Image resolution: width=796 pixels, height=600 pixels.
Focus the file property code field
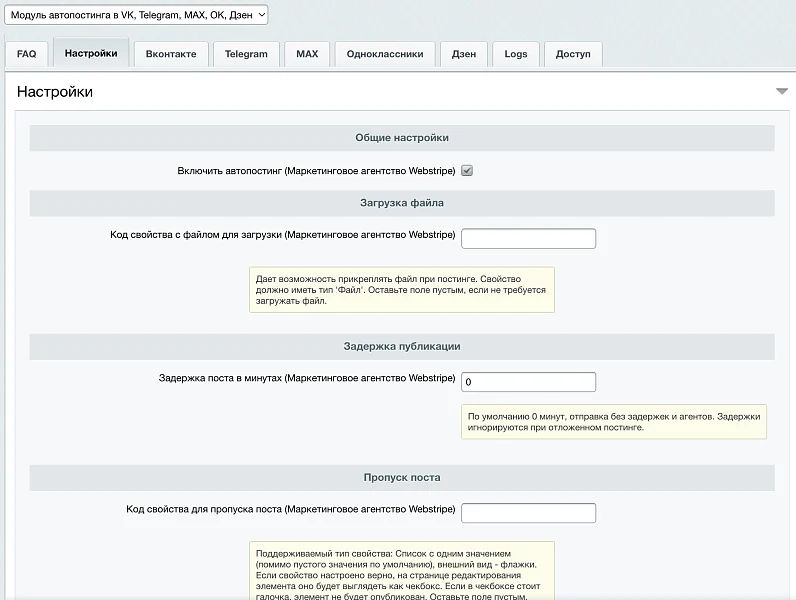tap(528, 239)
